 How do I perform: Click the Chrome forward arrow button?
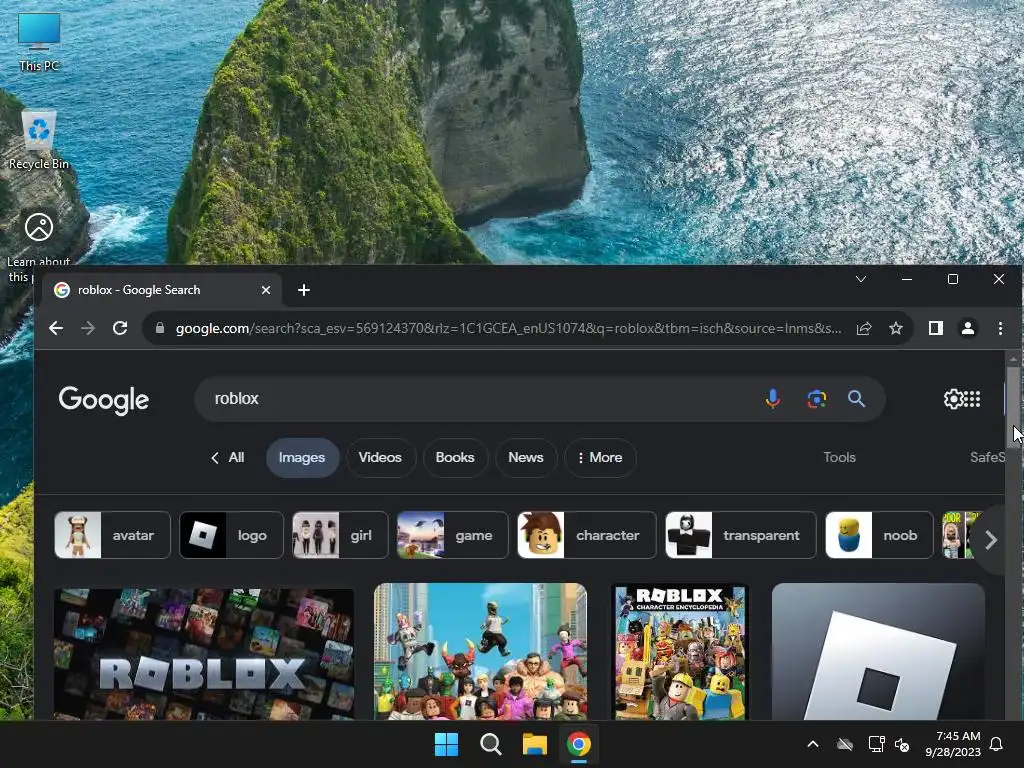pyautogui.click(x=88, y=328)
